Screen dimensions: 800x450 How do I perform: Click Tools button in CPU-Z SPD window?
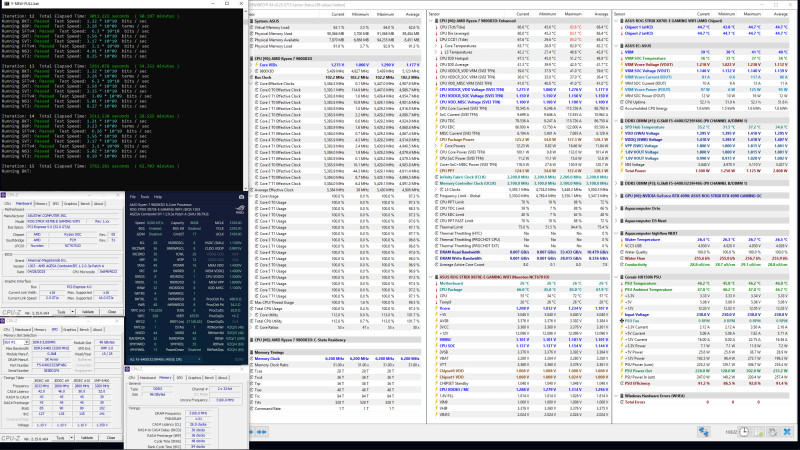point(61,438)
